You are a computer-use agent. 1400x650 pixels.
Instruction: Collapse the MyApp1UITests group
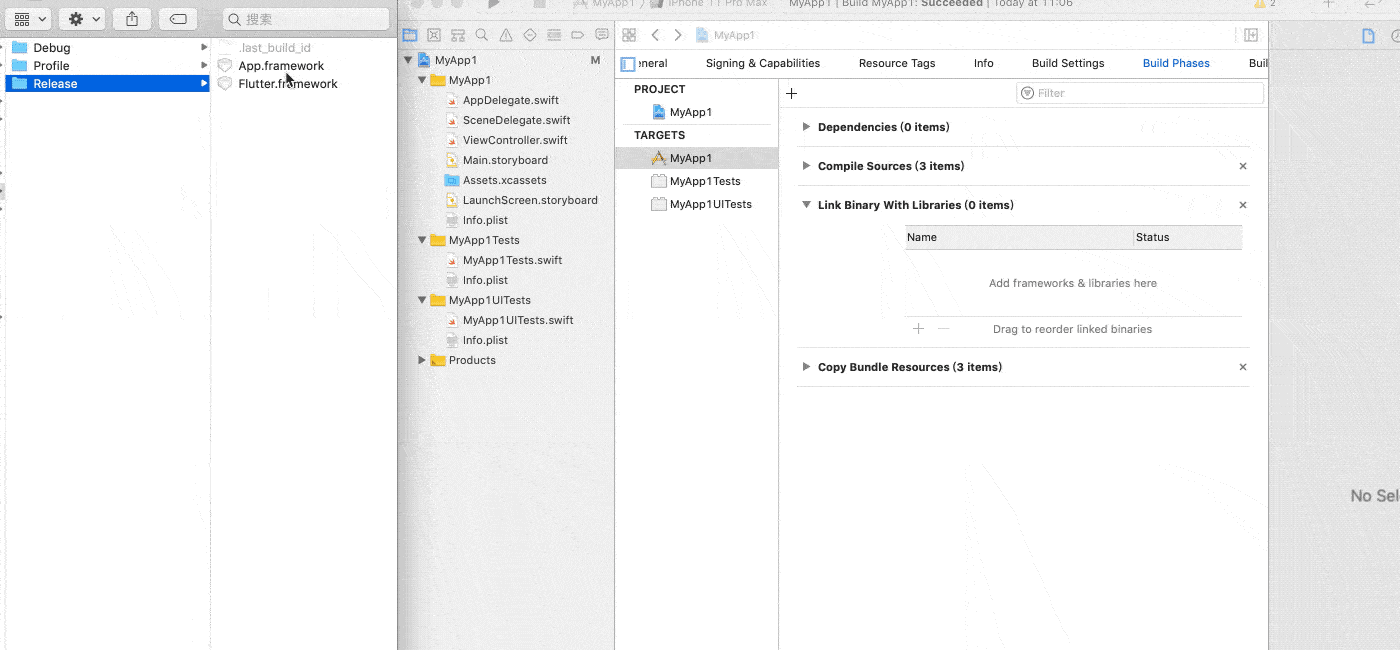[x=422, y=300]
